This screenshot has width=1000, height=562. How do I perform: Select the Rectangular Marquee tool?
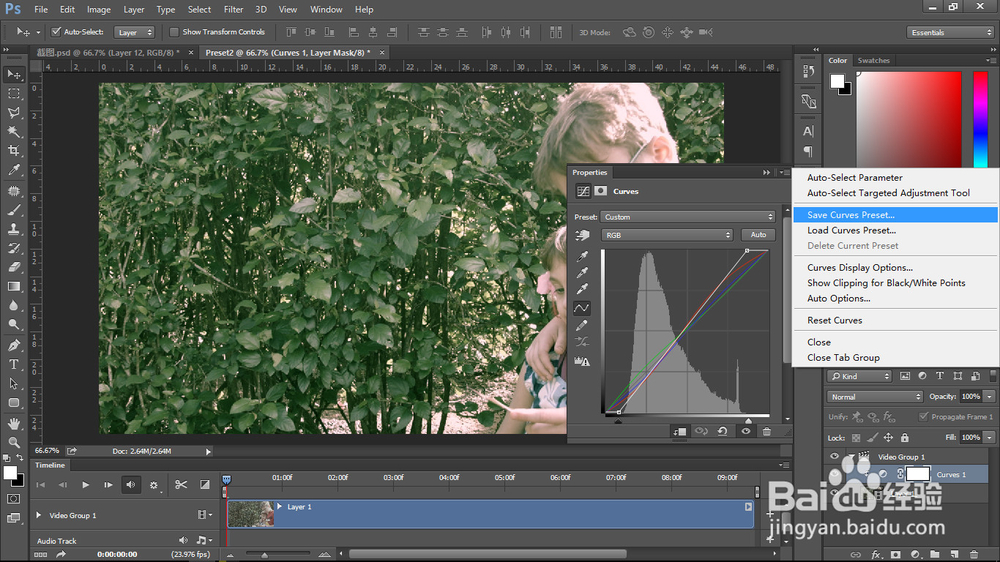pos(13,94)
